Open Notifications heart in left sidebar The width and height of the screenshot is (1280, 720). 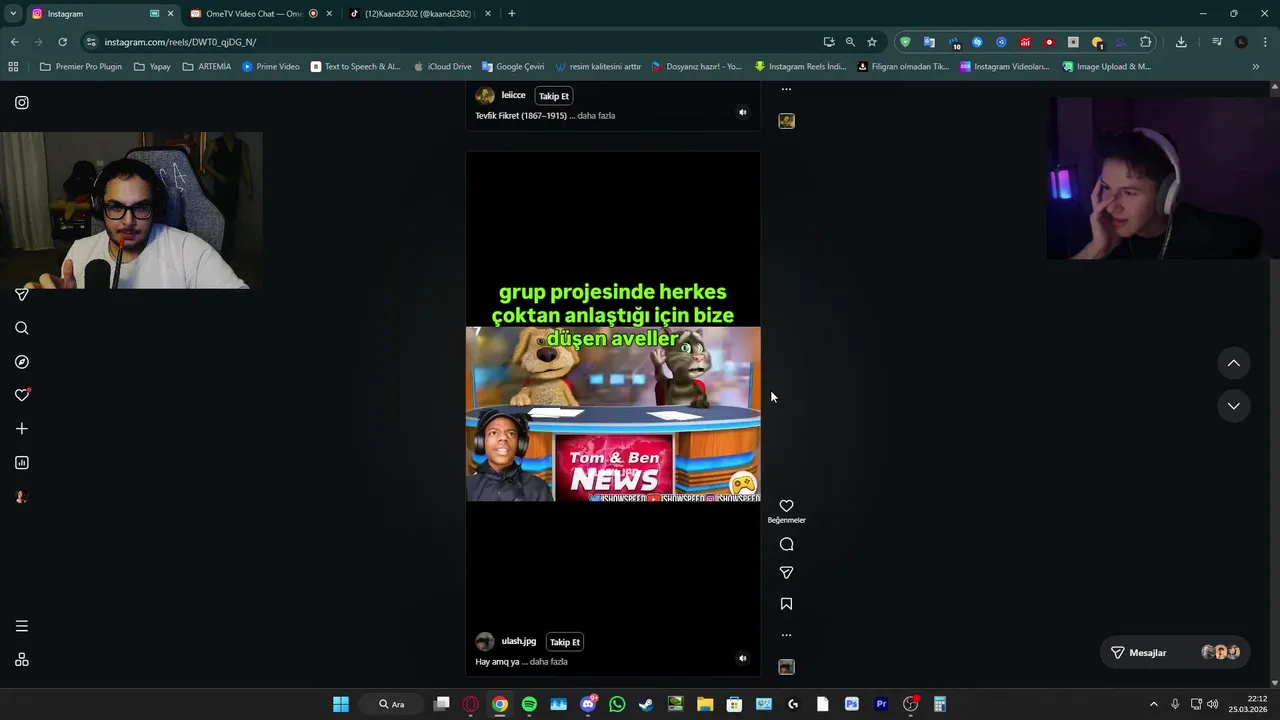click(x=22, y=395)
